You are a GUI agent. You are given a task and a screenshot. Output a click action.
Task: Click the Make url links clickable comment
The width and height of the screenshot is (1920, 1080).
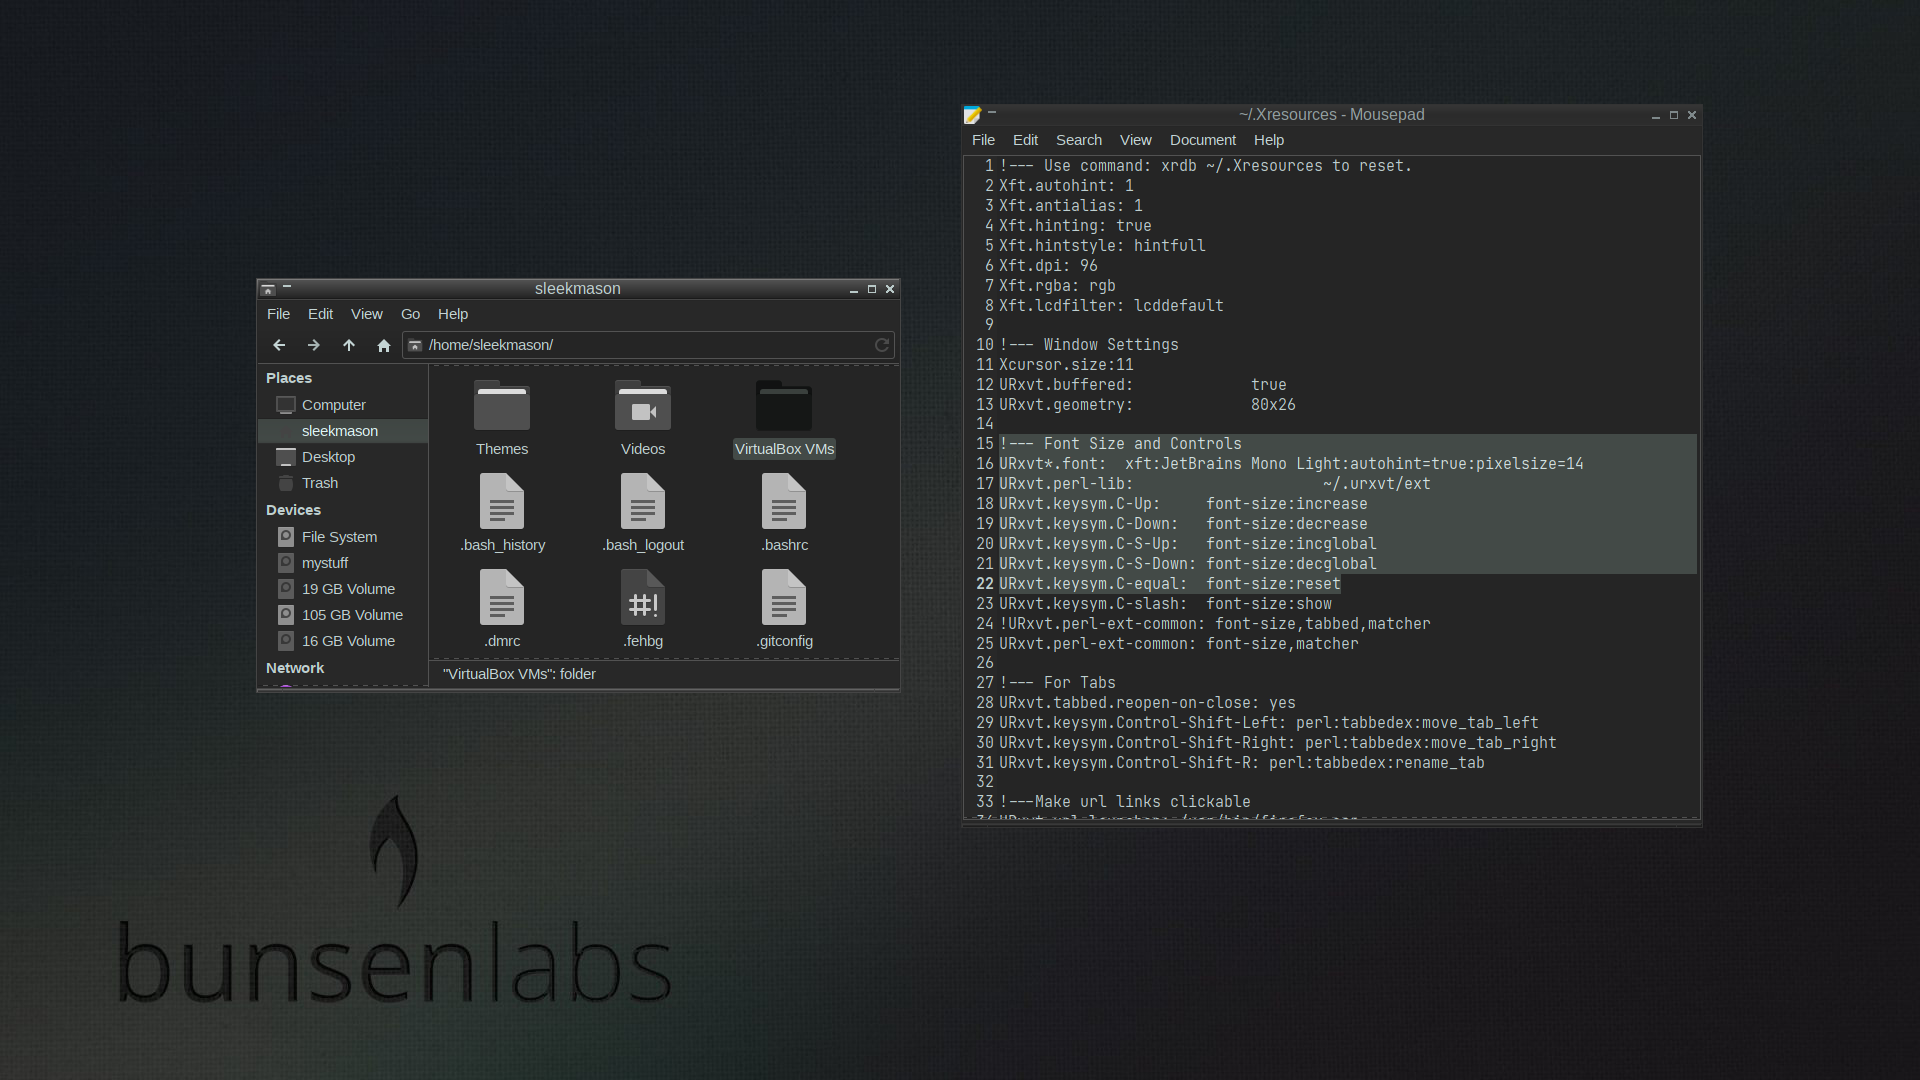click(x=1125, y=802)
